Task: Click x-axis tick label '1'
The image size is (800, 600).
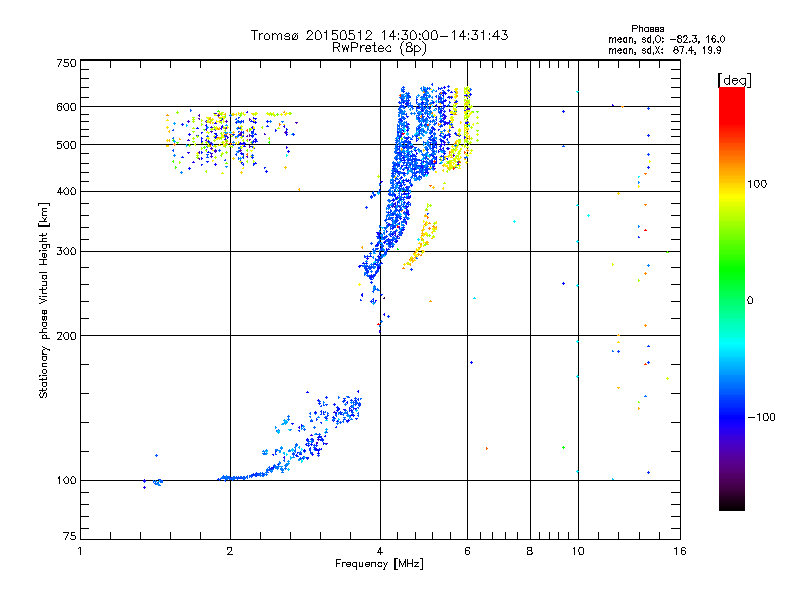Action: pyautogui.click(x=80, y=551)
